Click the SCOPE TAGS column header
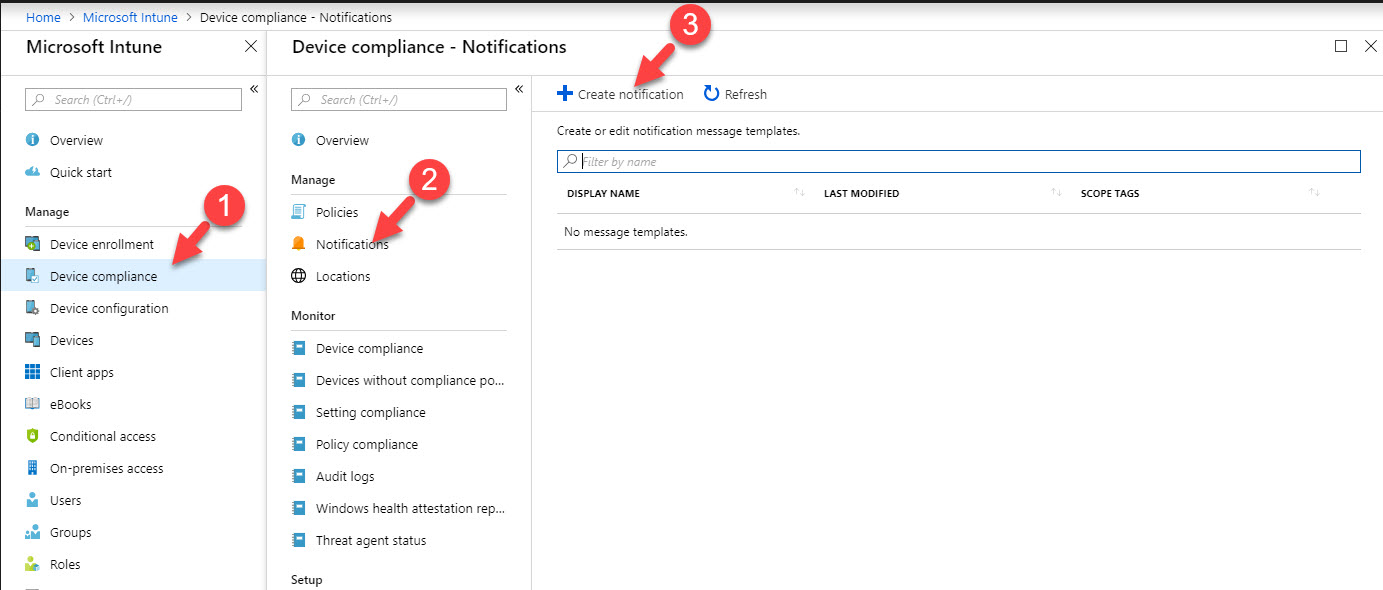 tap(1110, 193)
